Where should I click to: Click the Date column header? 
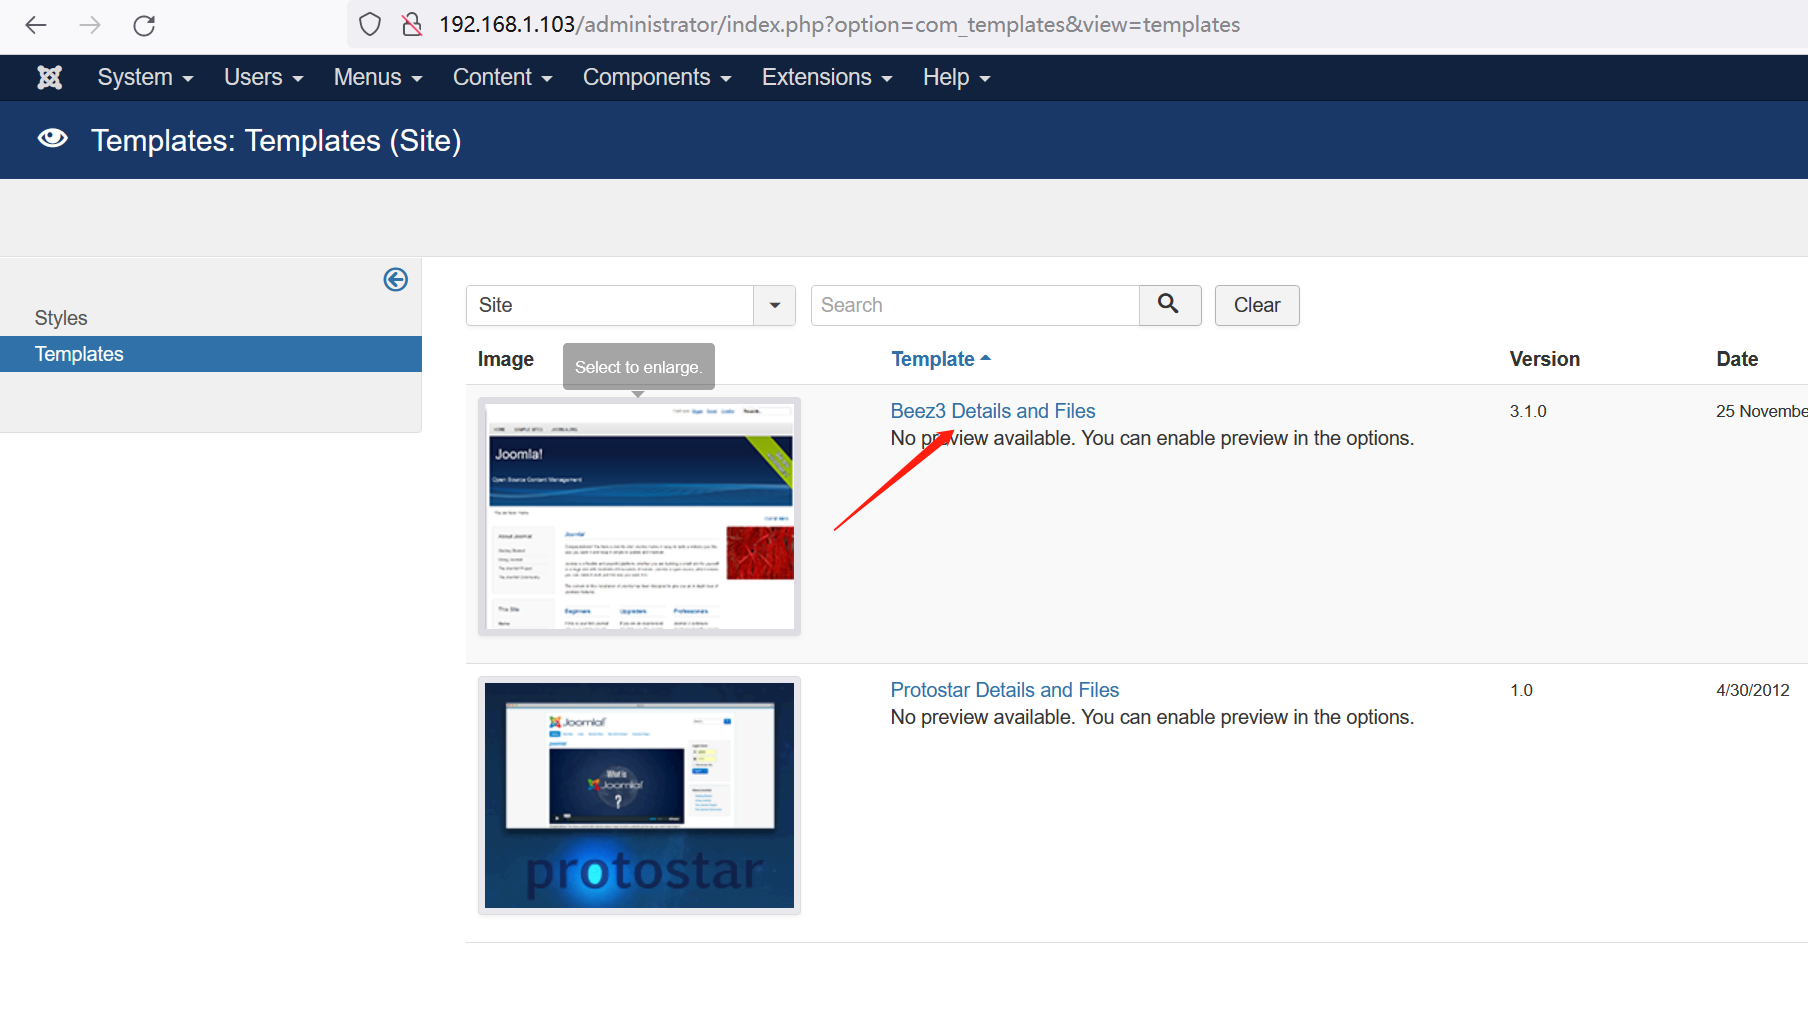pos(1738,359)
